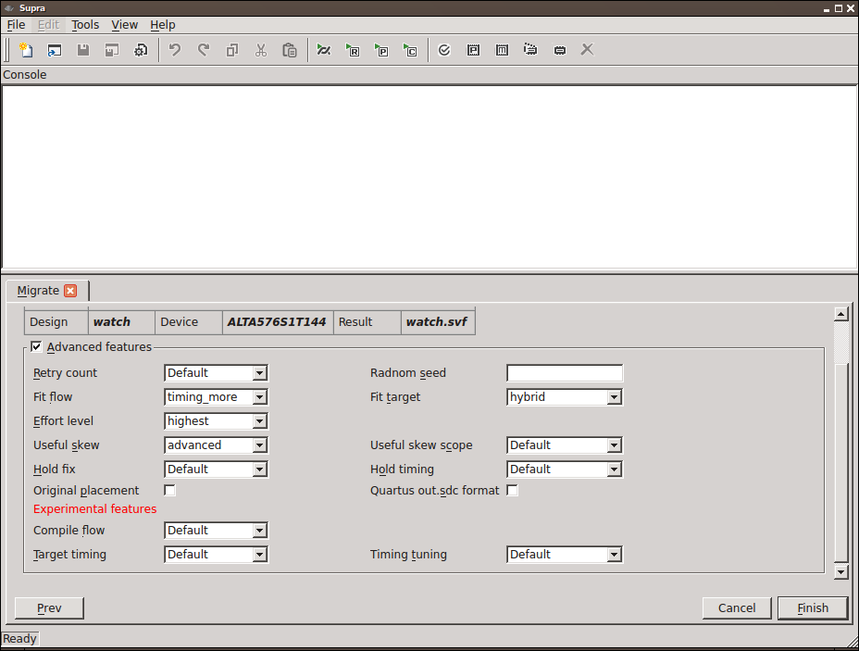Click the Save As toolbar icon
This screenshot has width=859, height=651.
pos(112,50)
